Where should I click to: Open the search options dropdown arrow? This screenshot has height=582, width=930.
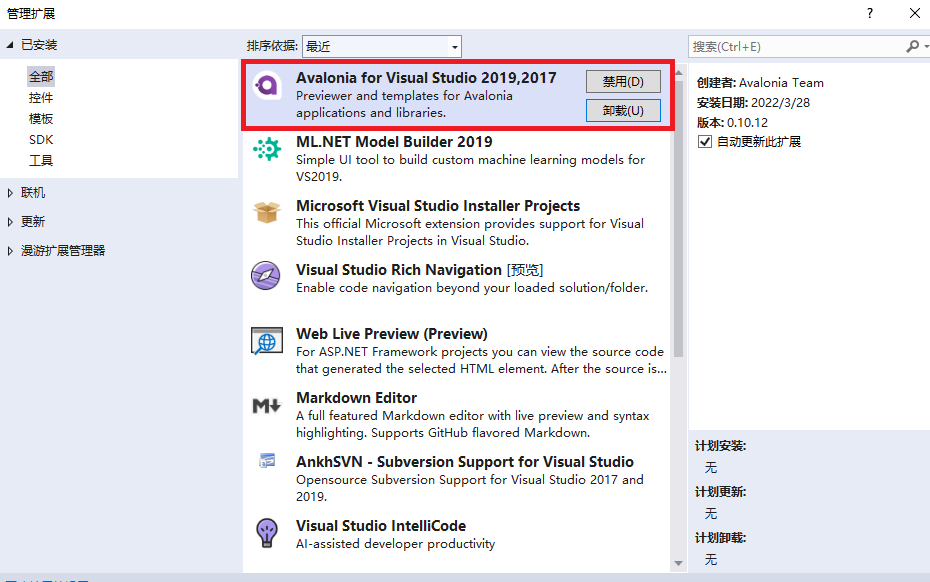pos(926,46)
